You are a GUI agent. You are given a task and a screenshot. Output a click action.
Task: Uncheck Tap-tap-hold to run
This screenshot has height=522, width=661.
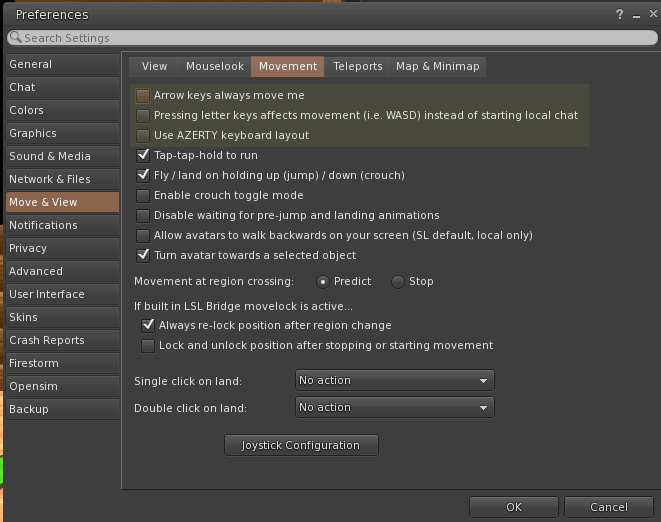point(143,156)
